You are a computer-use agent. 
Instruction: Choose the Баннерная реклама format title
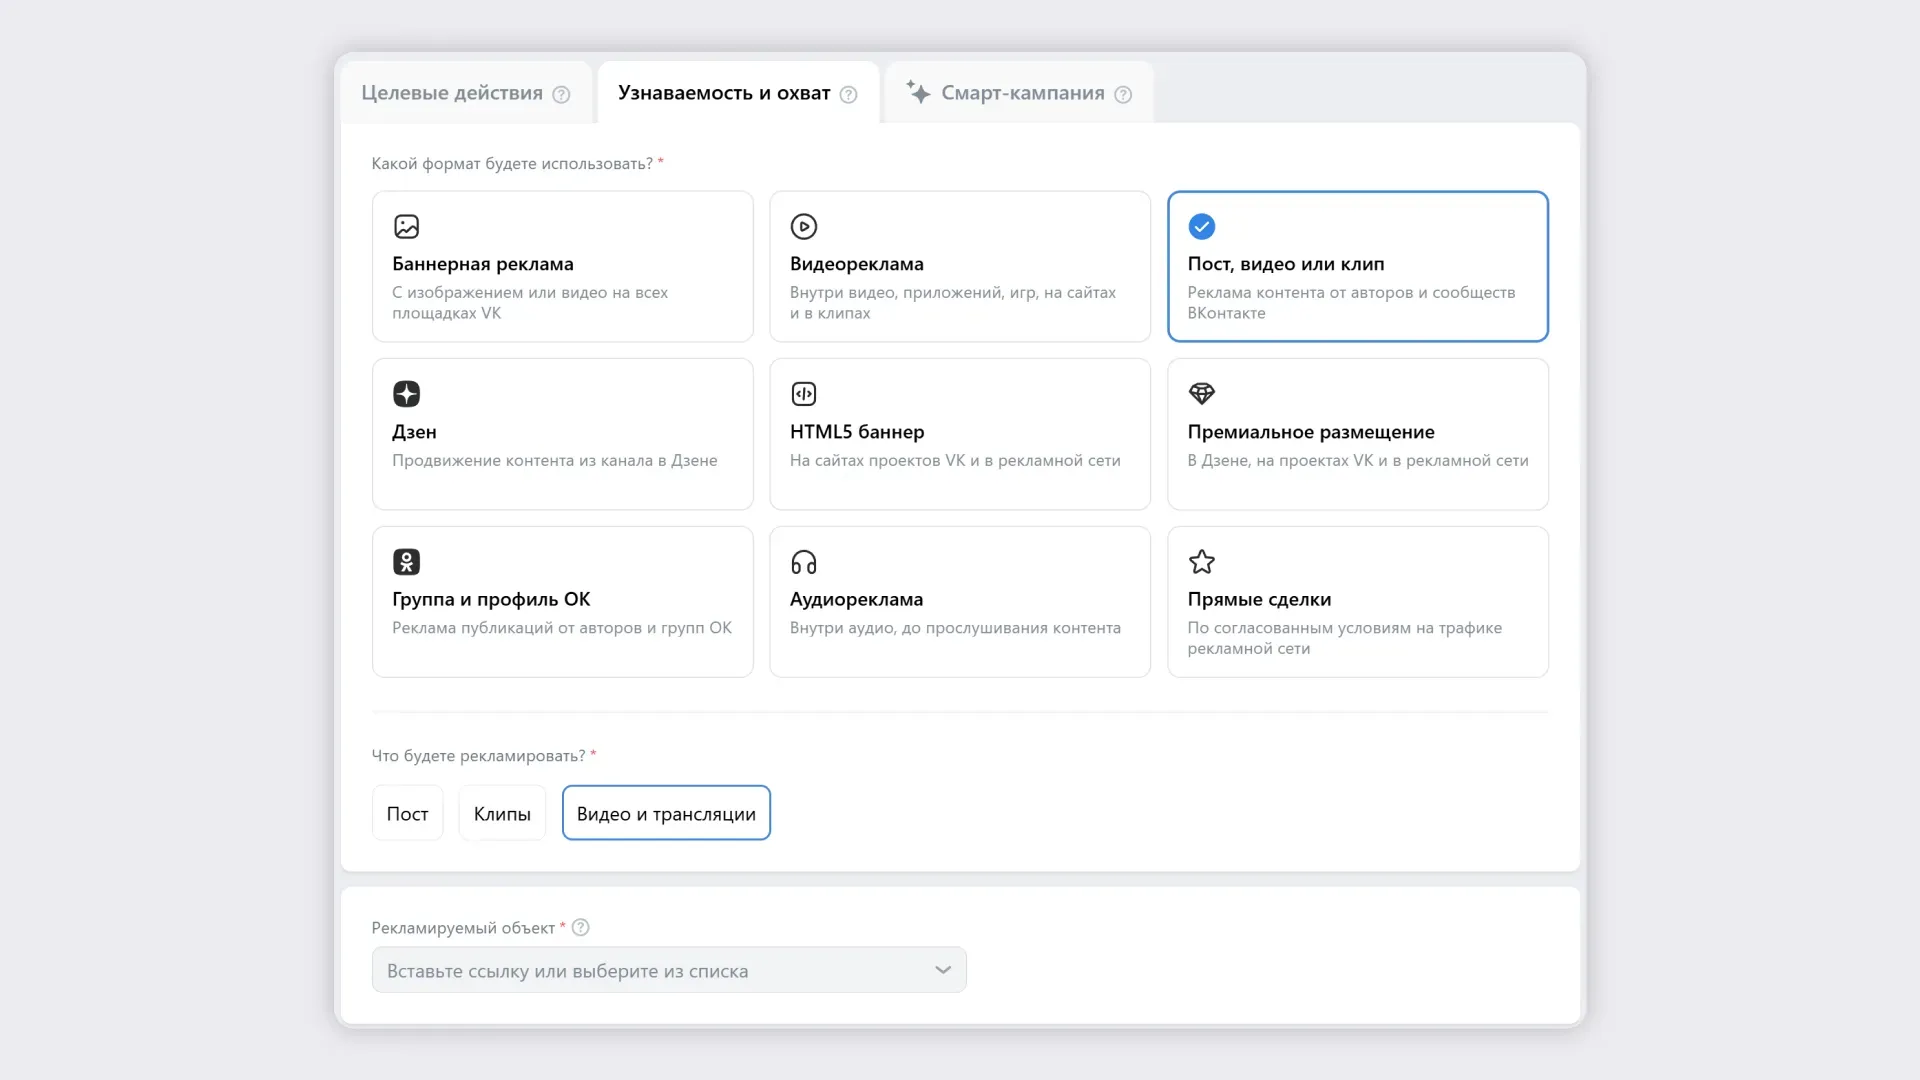pos(483,264)
